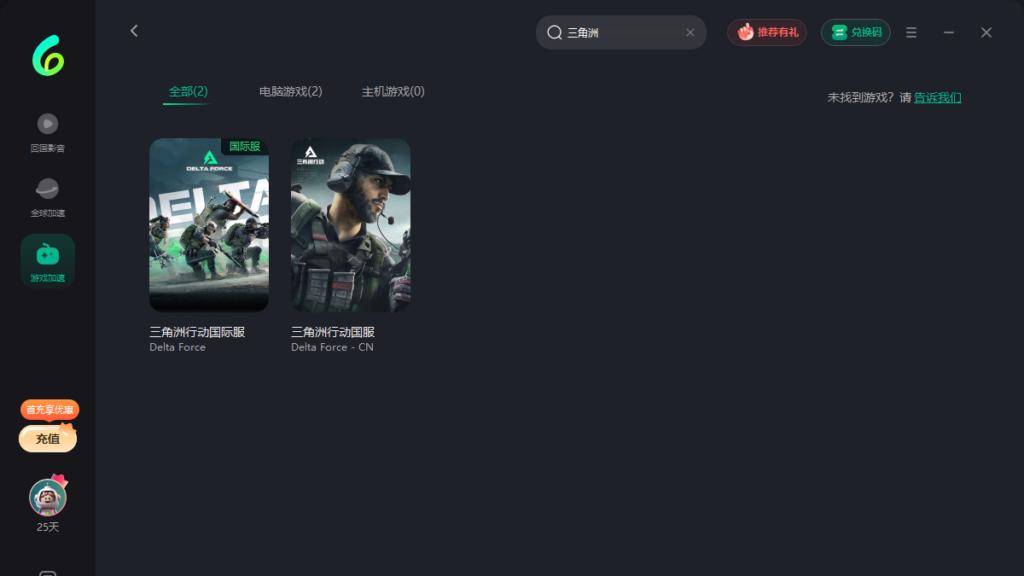Select the 三角洲行动国际服 game cover

point(209,225)
